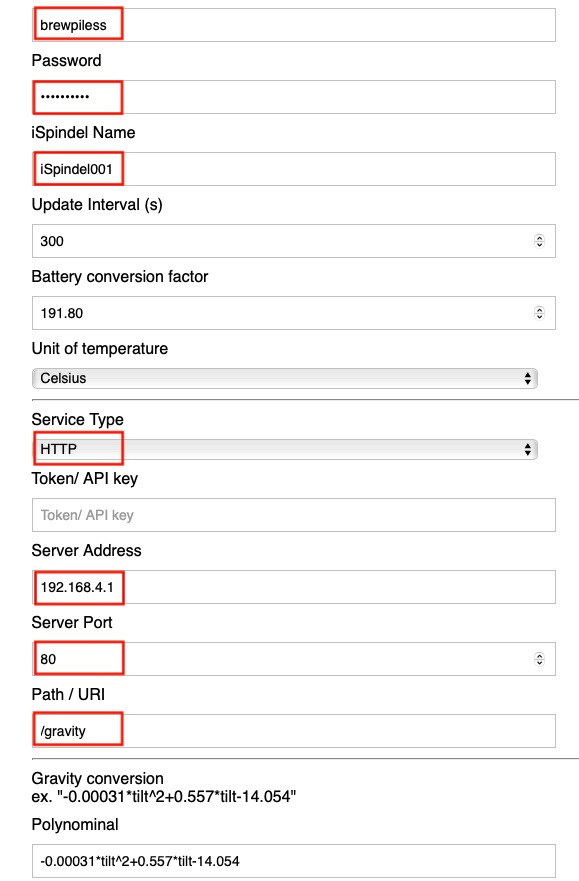The height and width of the screenshot is (881, 579).
Task: Click arrows on the Celsius select box
Action: (527, 378)
